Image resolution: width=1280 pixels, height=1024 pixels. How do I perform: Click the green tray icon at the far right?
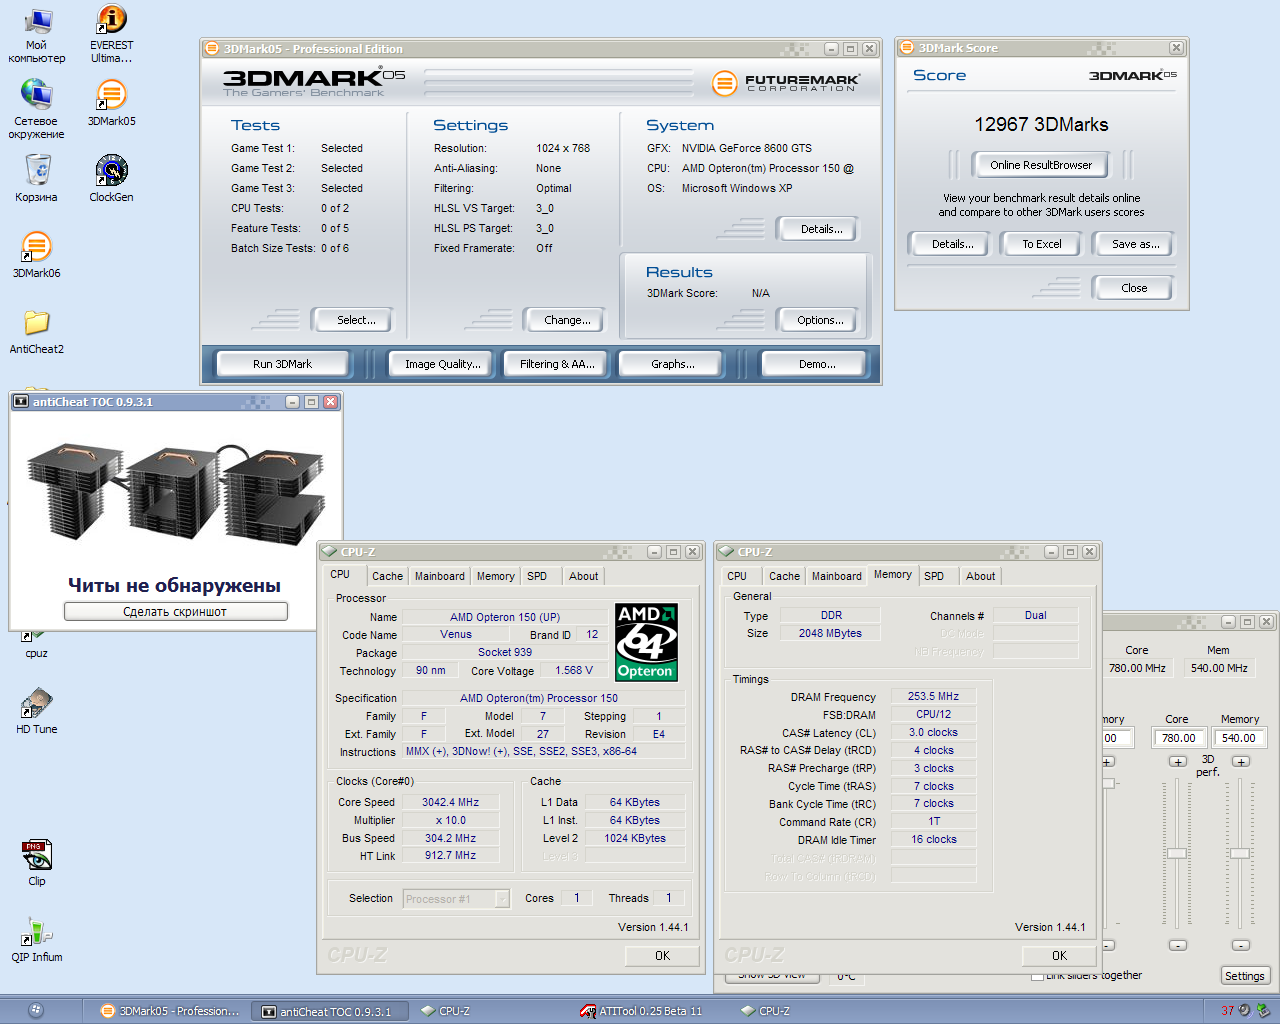(x=1263, y=1011)
